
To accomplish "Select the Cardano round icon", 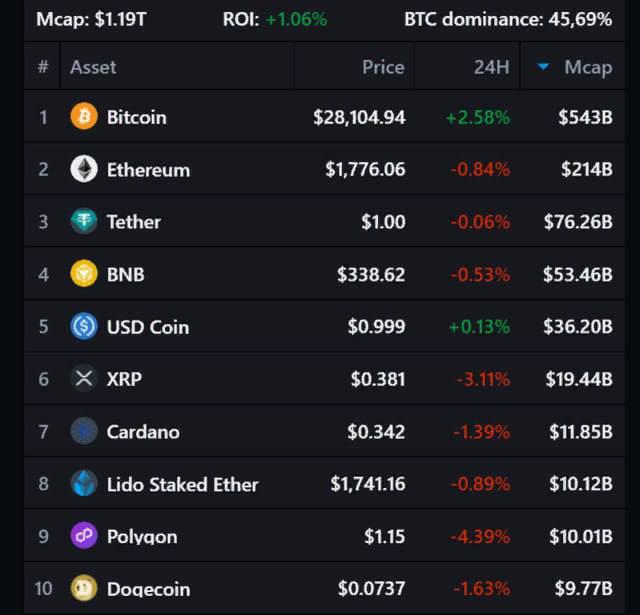I will tap(84, 431).
